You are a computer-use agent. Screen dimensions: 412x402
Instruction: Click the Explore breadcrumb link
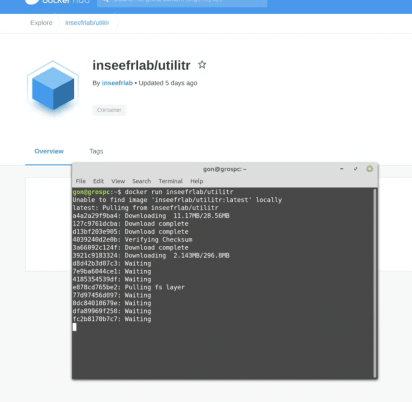click(41, 23)
